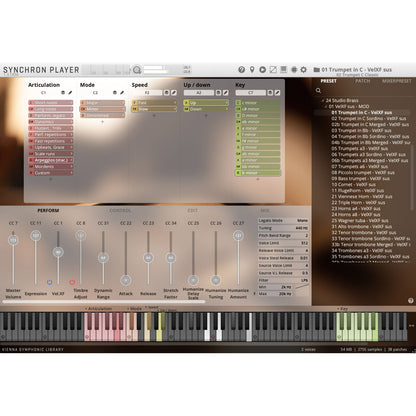
Task: Open the CONTROL tab
Action: click(x=120, y=211)
